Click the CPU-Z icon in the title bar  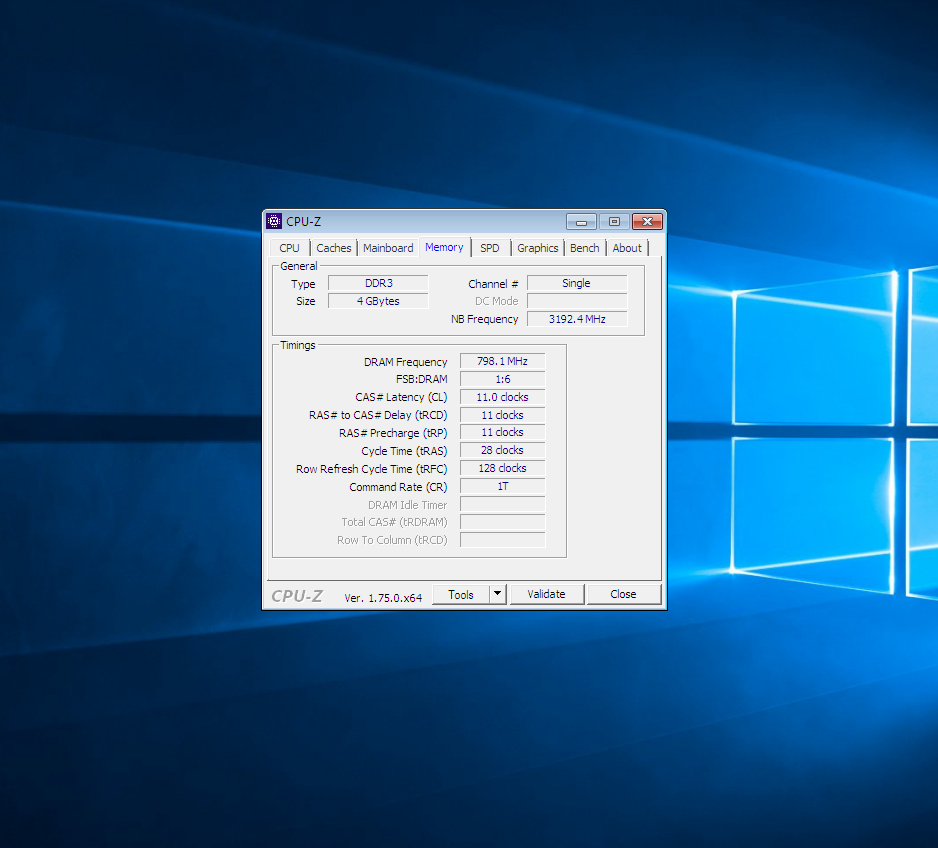tap(274, 221)
